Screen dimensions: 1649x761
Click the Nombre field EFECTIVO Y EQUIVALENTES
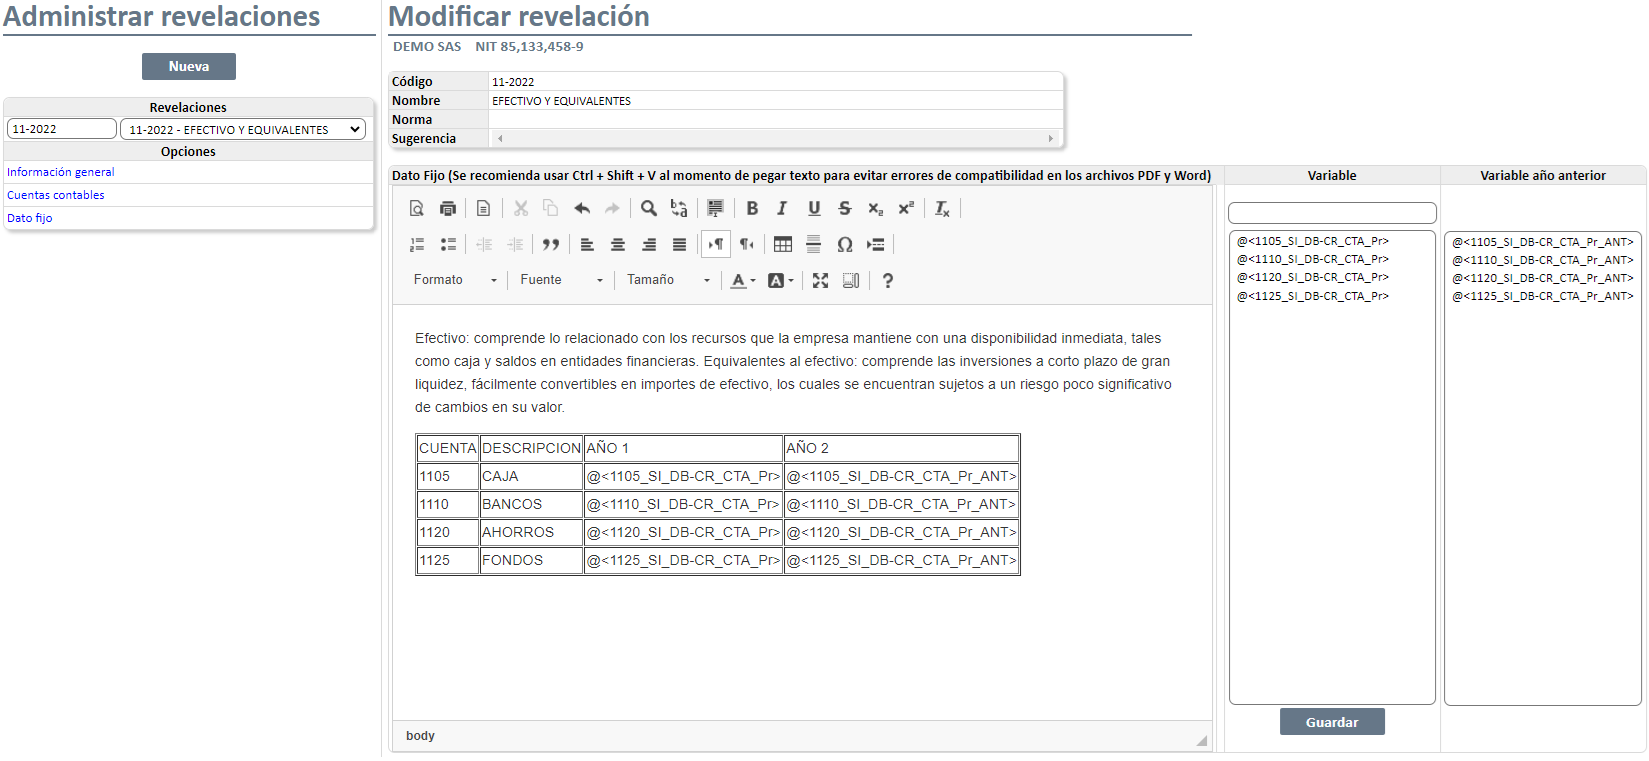click(775, 101)
